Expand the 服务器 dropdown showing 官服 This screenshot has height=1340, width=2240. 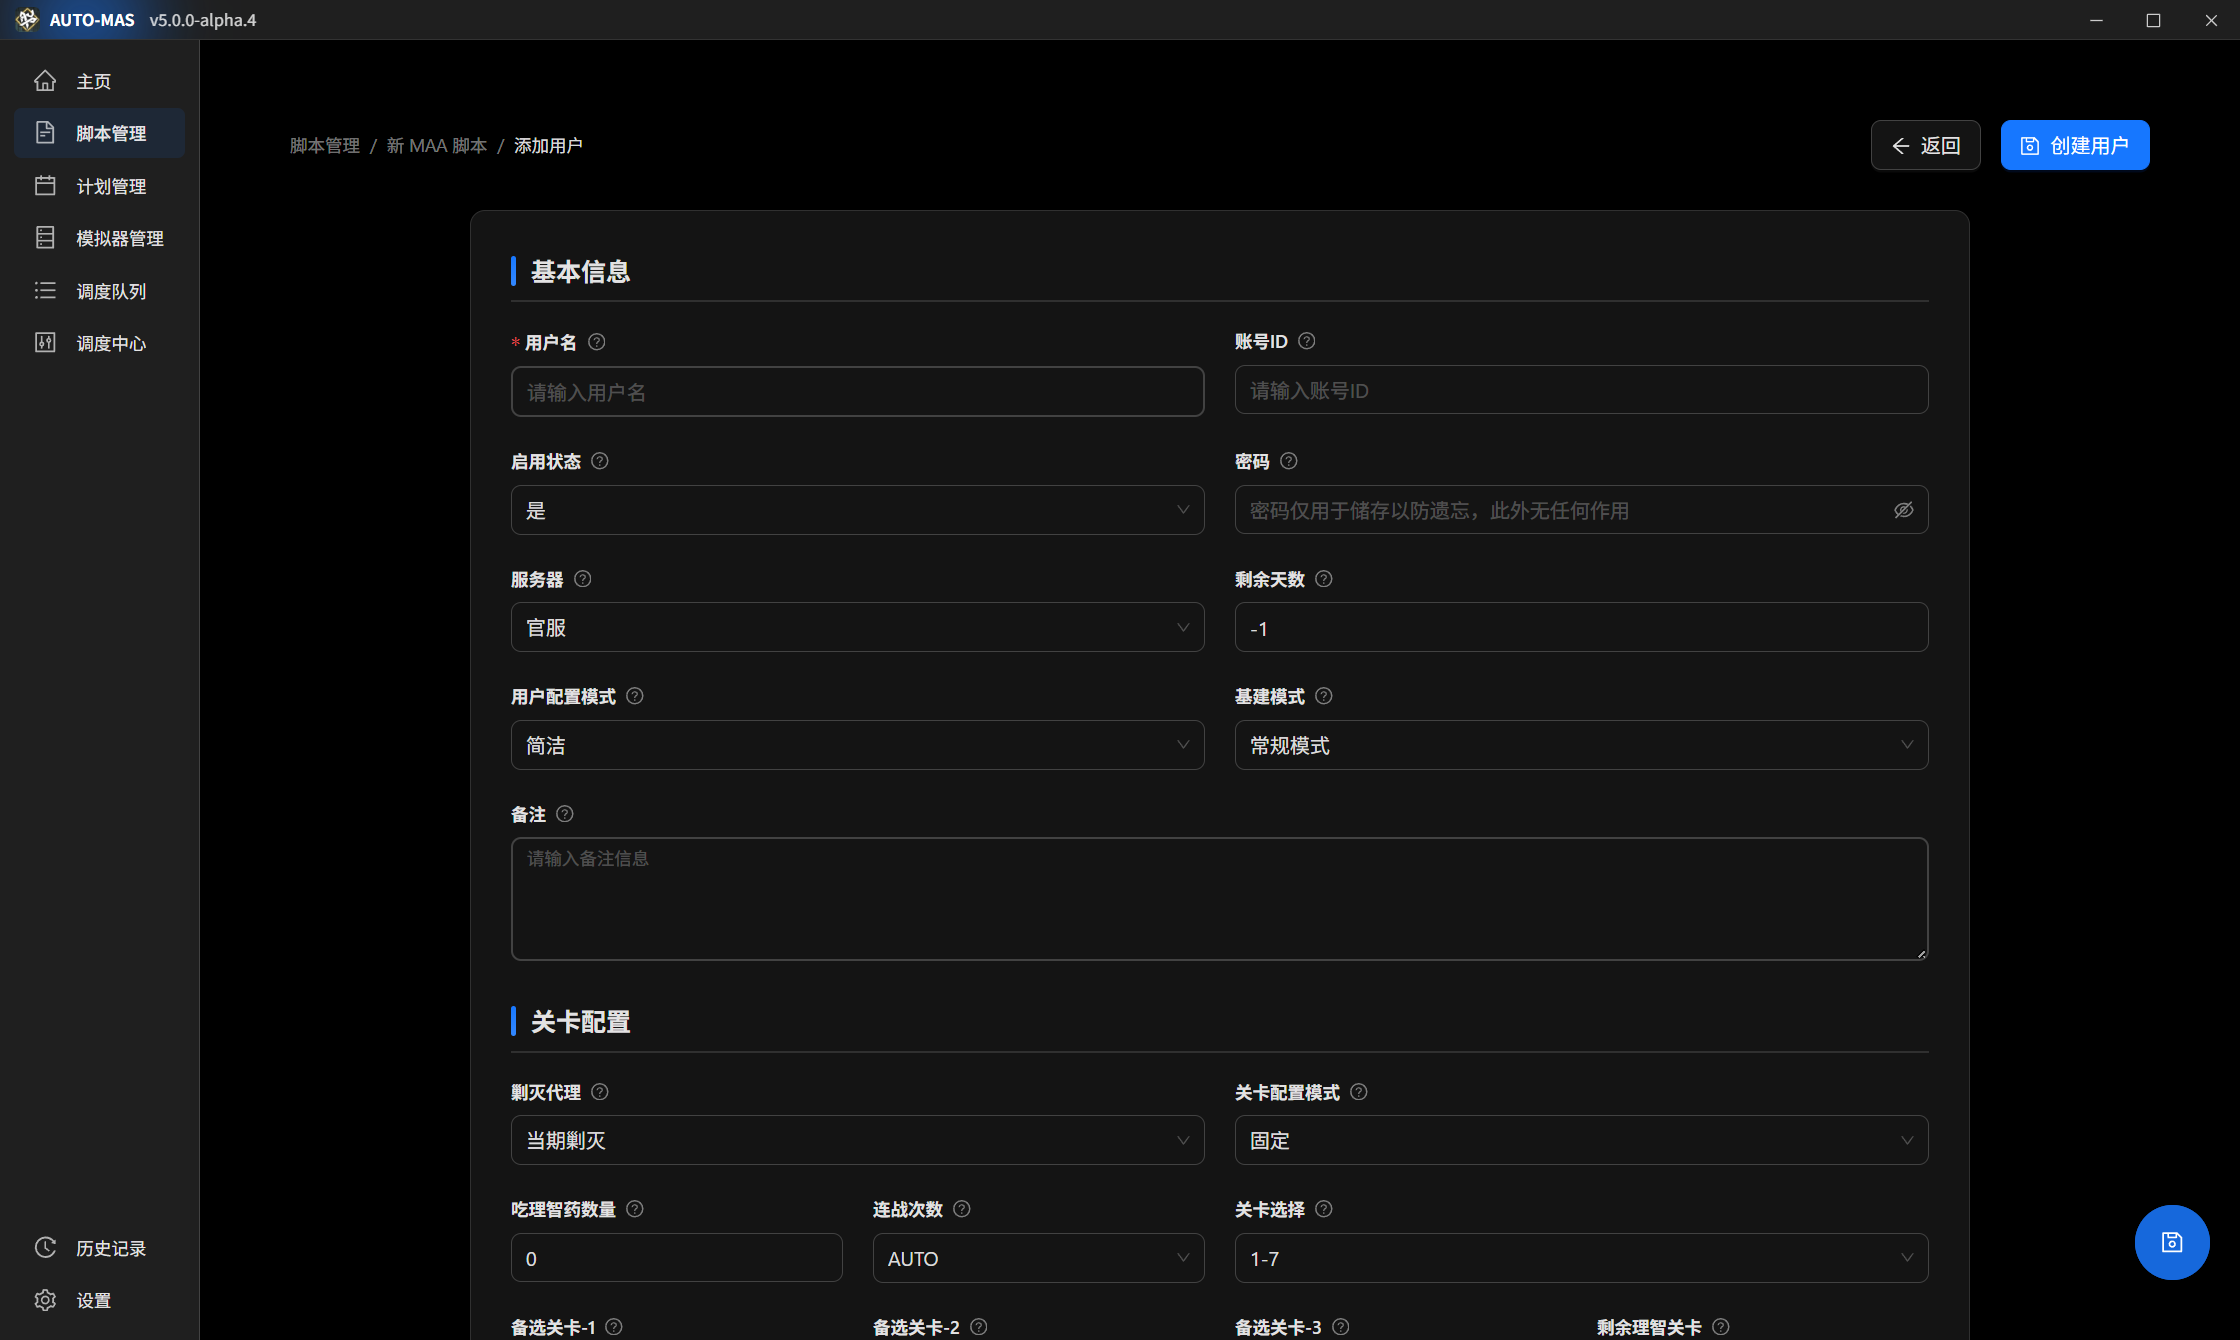tap(857, 628)
